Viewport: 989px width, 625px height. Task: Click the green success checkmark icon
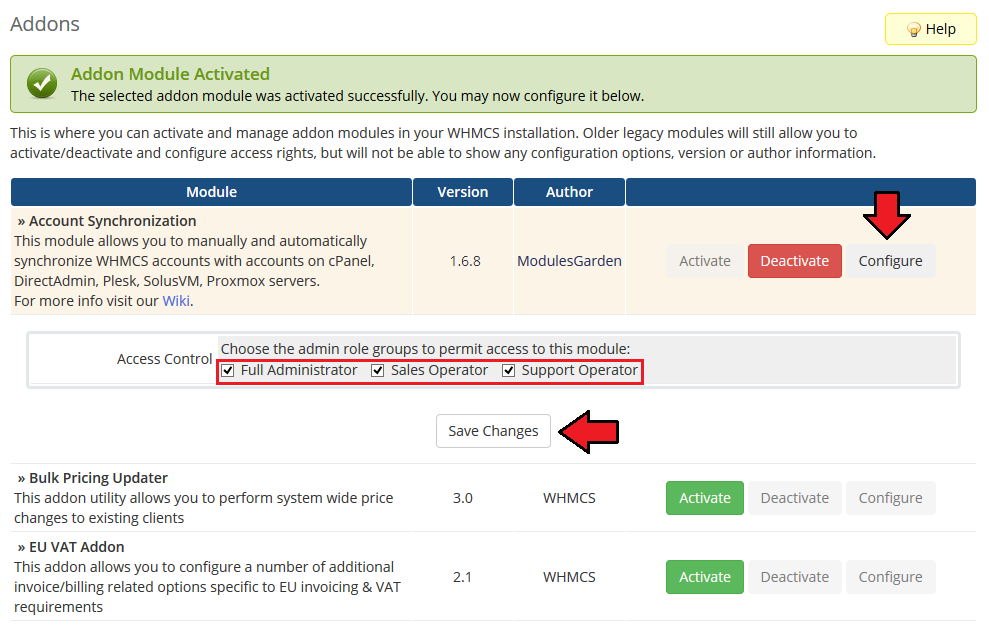[x=42, y=83]
